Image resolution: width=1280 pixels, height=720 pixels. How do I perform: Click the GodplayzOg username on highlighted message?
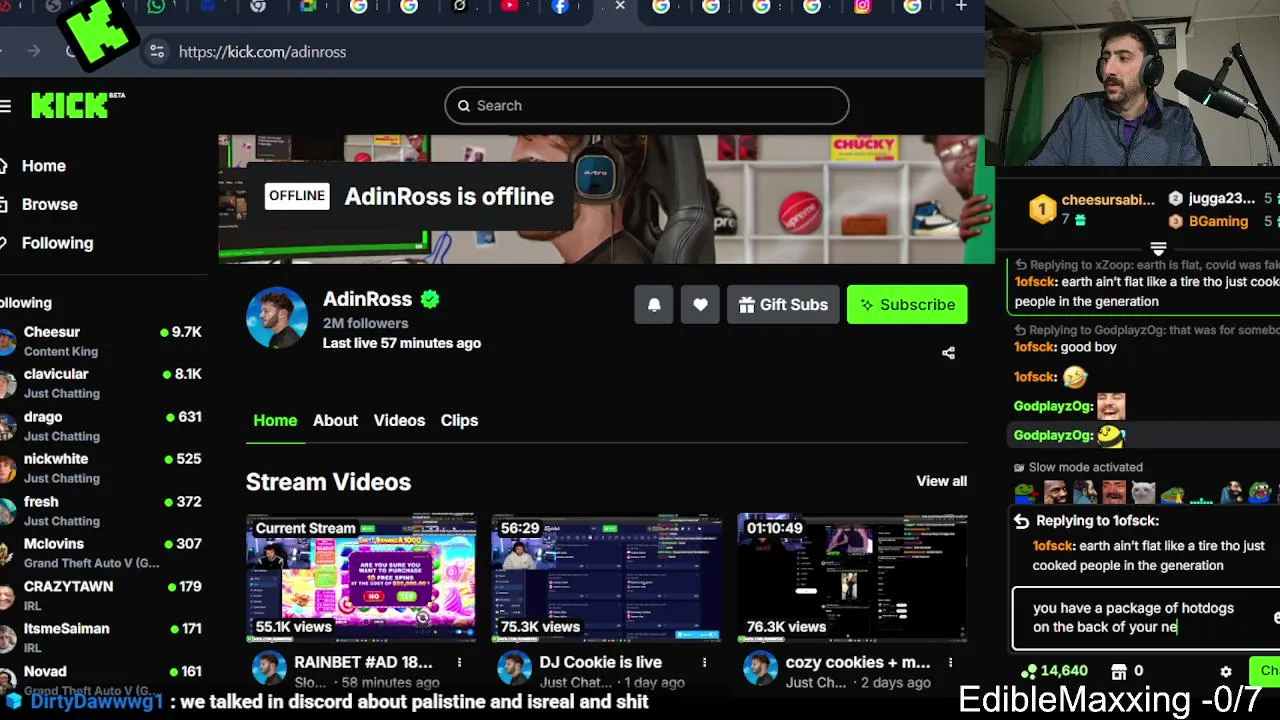(x=1053, y=435)
